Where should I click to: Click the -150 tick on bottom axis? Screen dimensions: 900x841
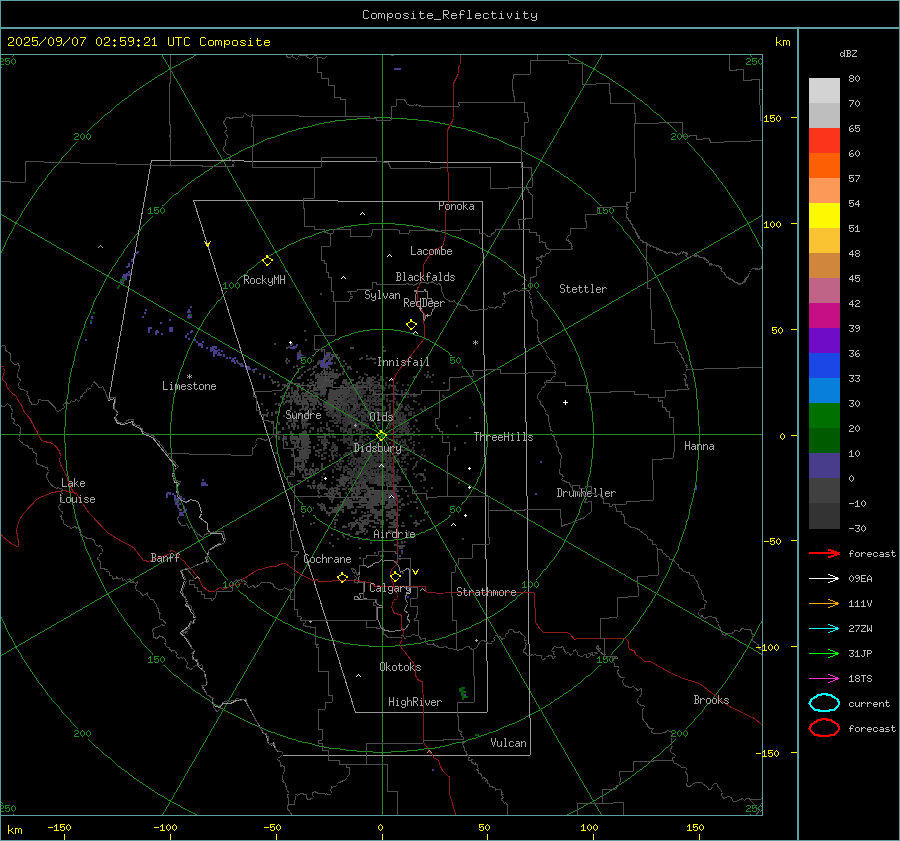[59, 827]
